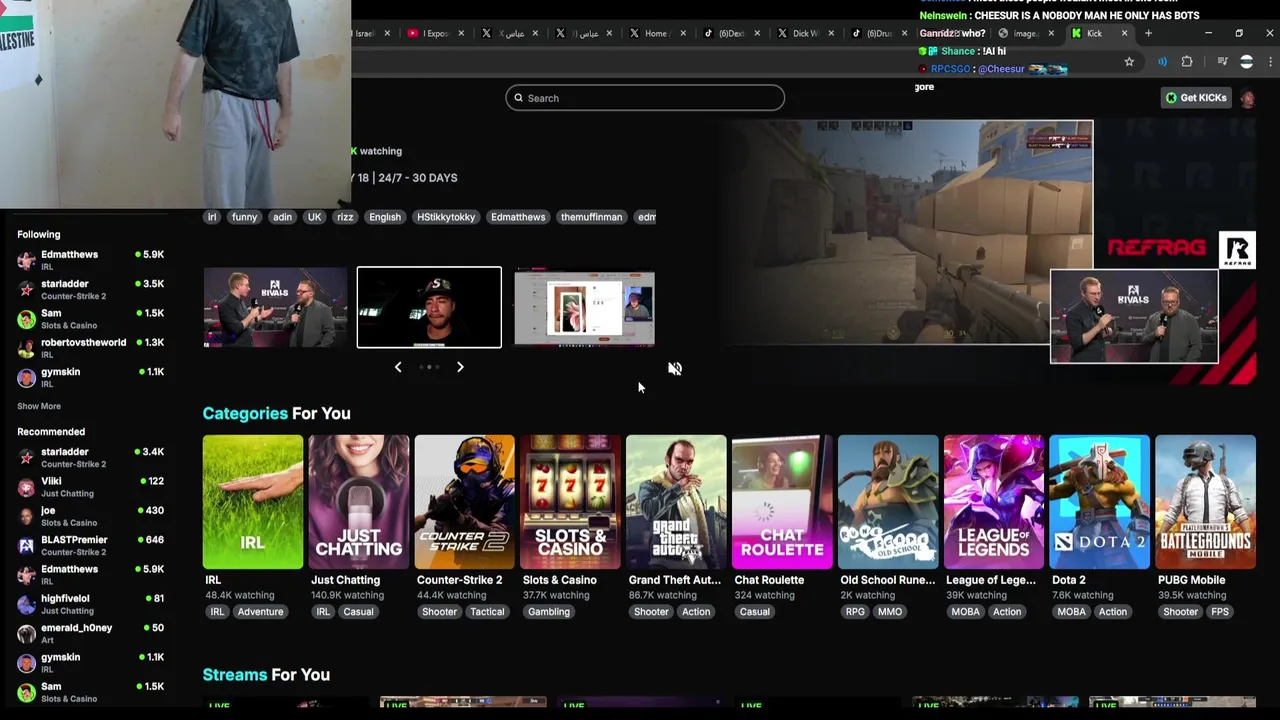The height and width of the screenshot is (720, 1280).
Task: Open BLASTPremier in Recommended list
Action: (x=90, y=545)
